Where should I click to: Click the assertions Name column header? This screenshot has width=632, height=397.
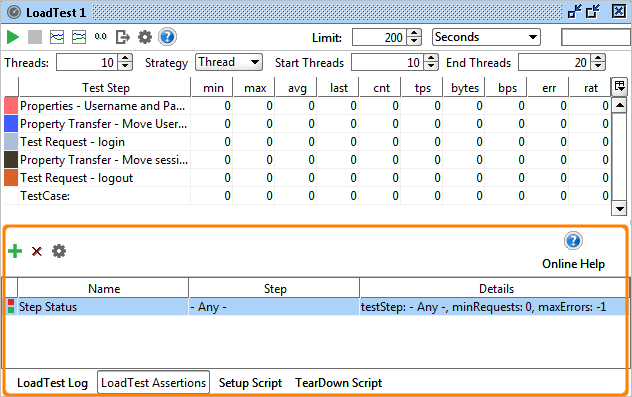click(x=103, y=289)
